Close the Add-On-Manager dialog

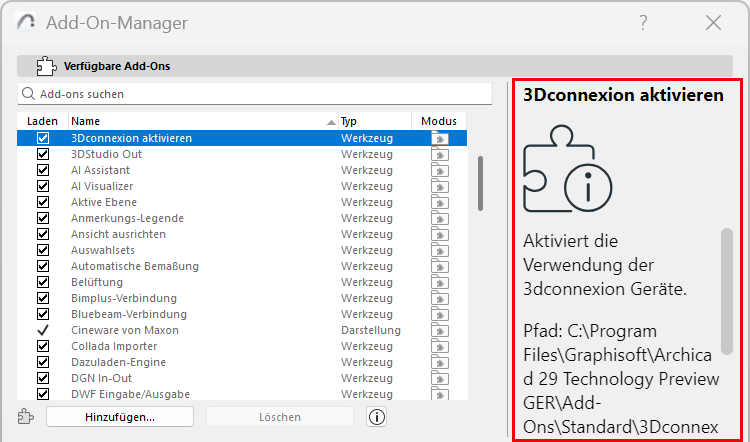713,22
